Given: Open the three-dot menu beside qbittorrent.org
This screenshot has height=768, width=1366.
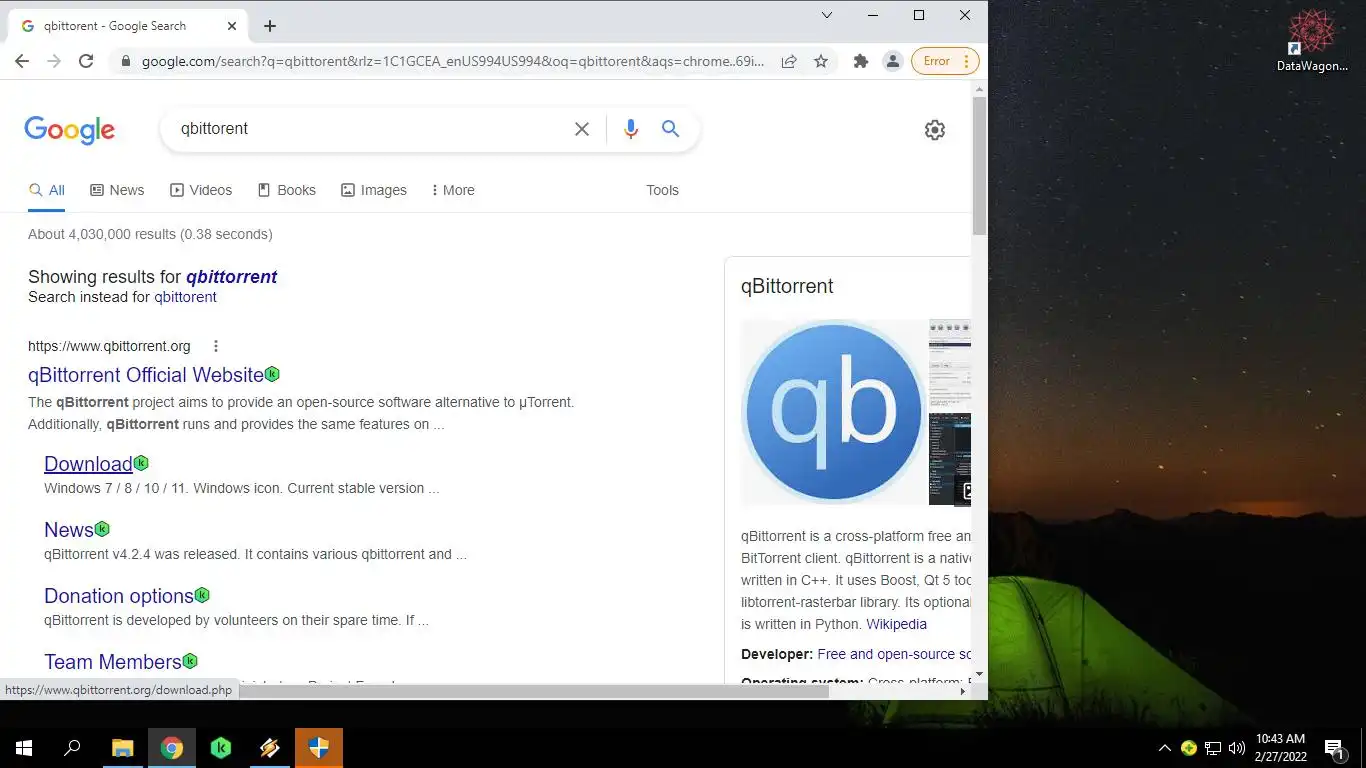Looking at the screenshot, I should [x=215, y=346].
